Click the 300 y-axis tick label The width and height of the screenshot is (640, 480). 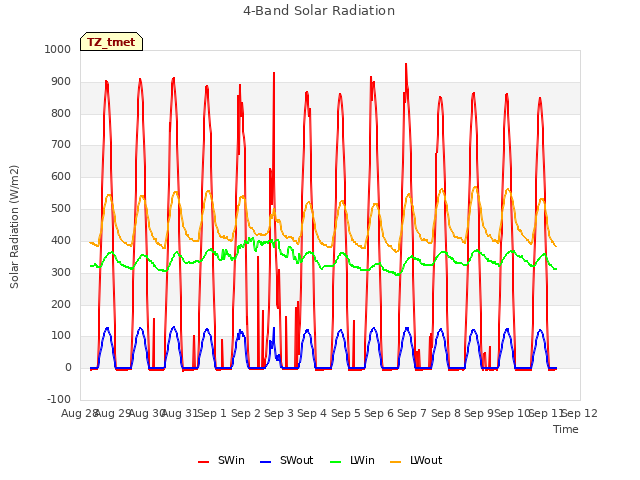(x=61, y=272)
